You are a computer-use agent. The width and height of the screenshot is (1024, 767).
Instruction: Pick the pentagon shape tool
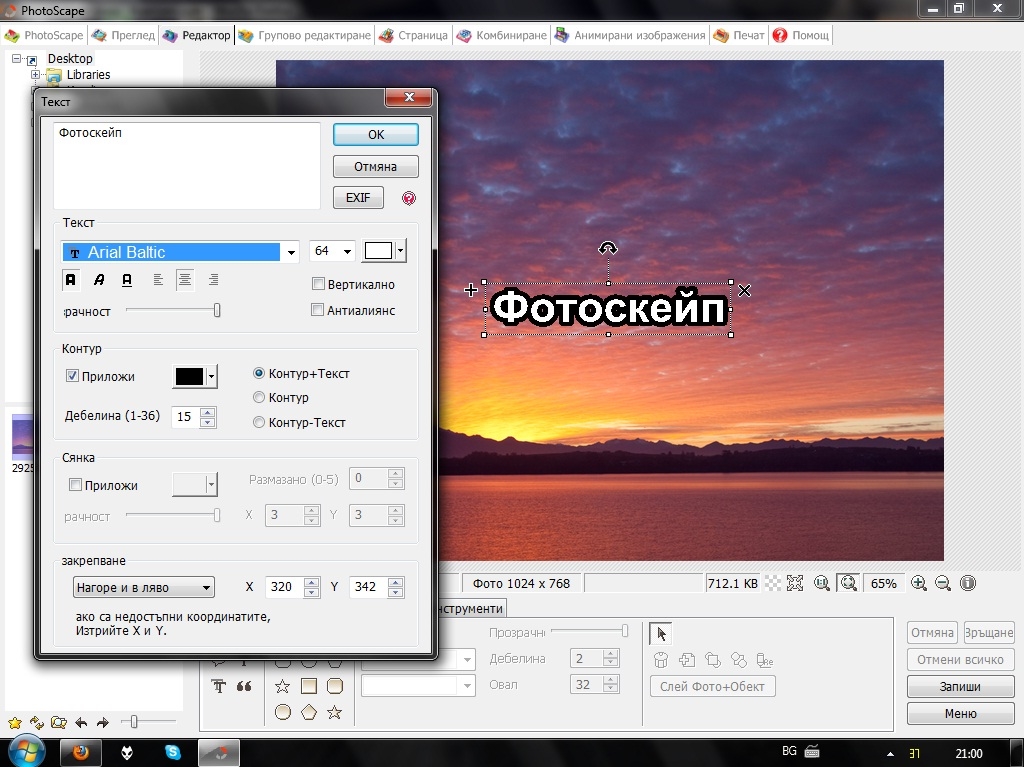coord(309,712)
